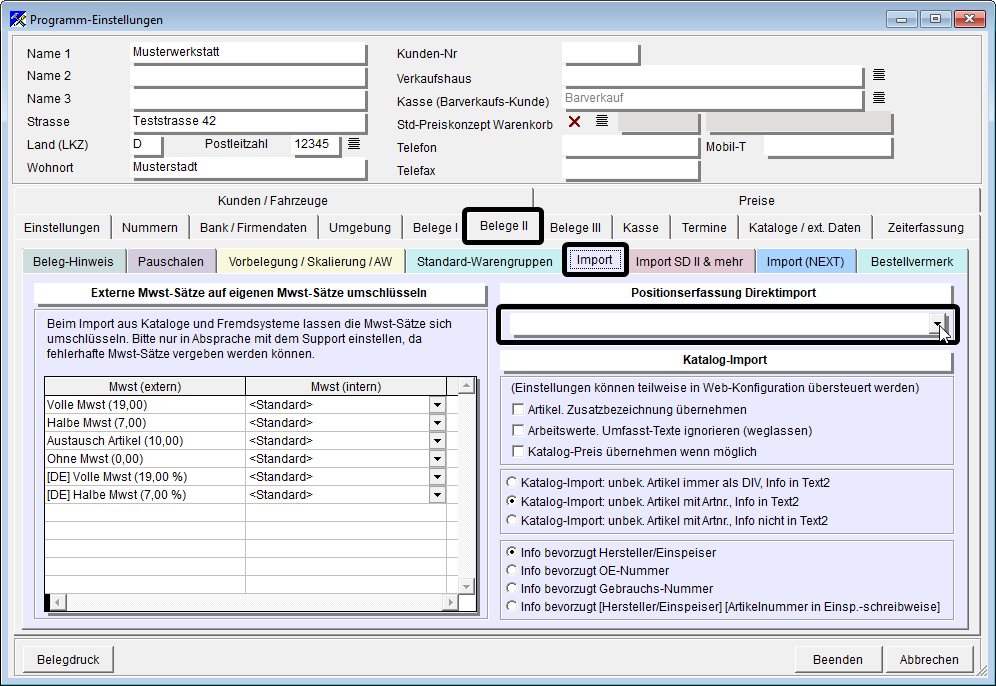Click the Belegdruck button
This screenshot has height=686, width=996.
tap(68, 659)
